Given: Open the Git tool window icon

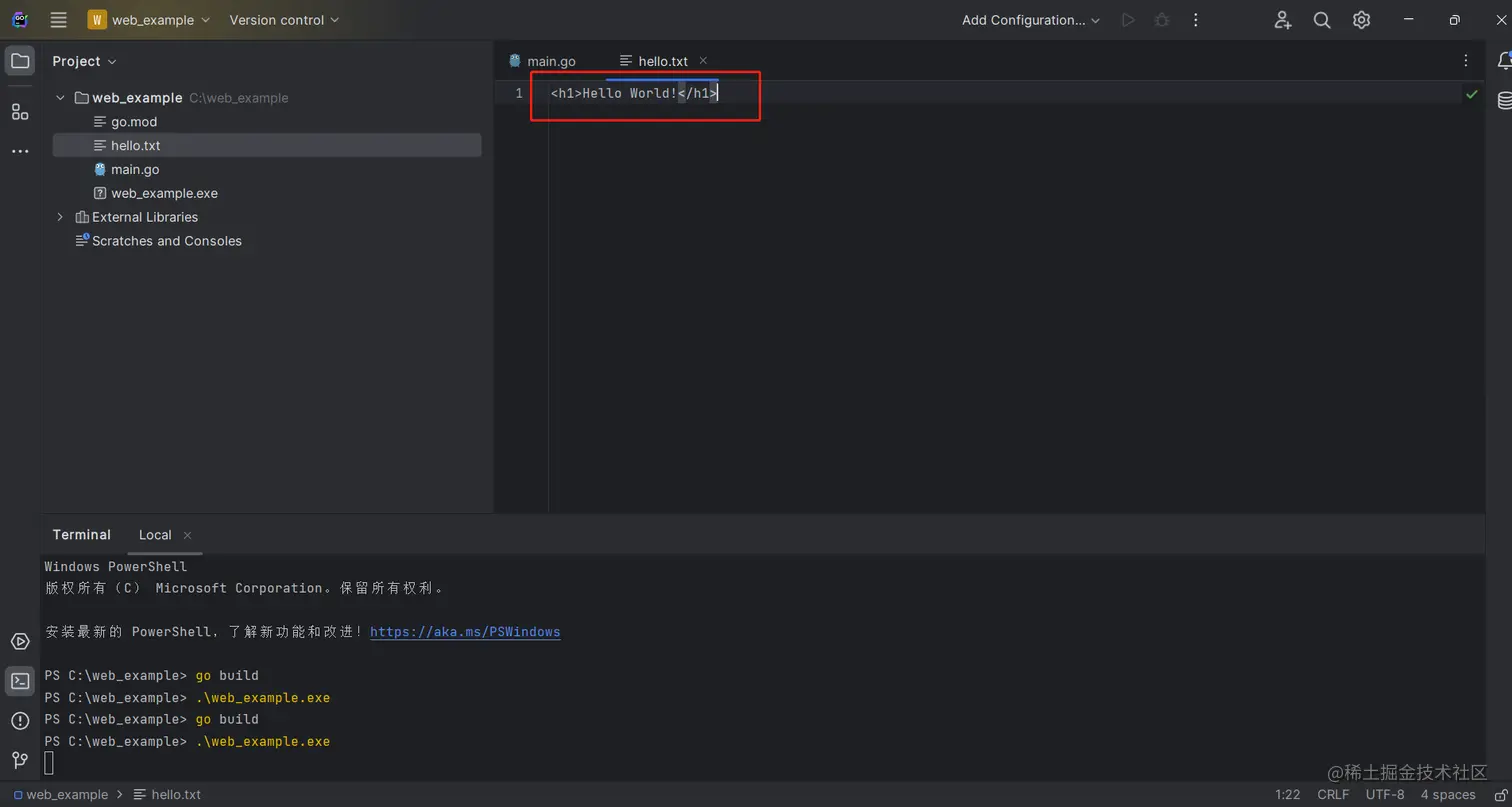Looking at the screenshot, I should coord(20,760).
